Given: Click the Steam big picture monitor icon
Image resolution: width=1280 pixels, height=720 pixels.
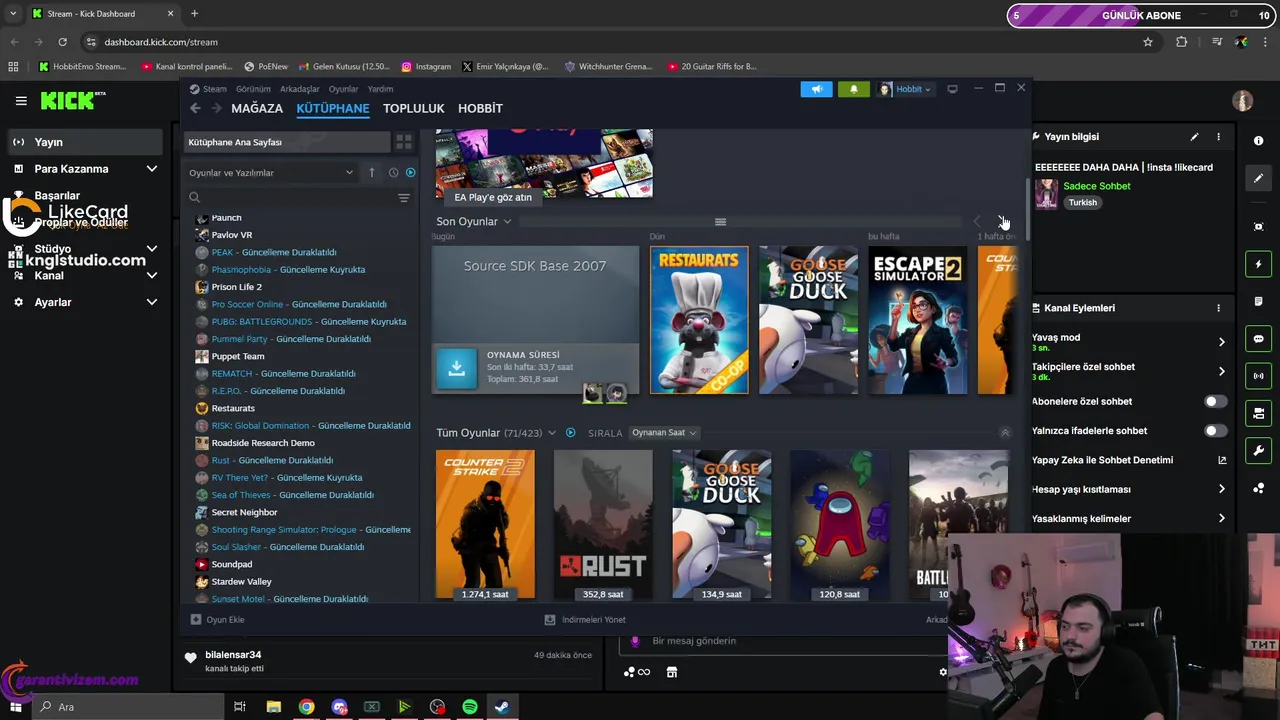Looking at the screenshot, I should tap(952, 89).
